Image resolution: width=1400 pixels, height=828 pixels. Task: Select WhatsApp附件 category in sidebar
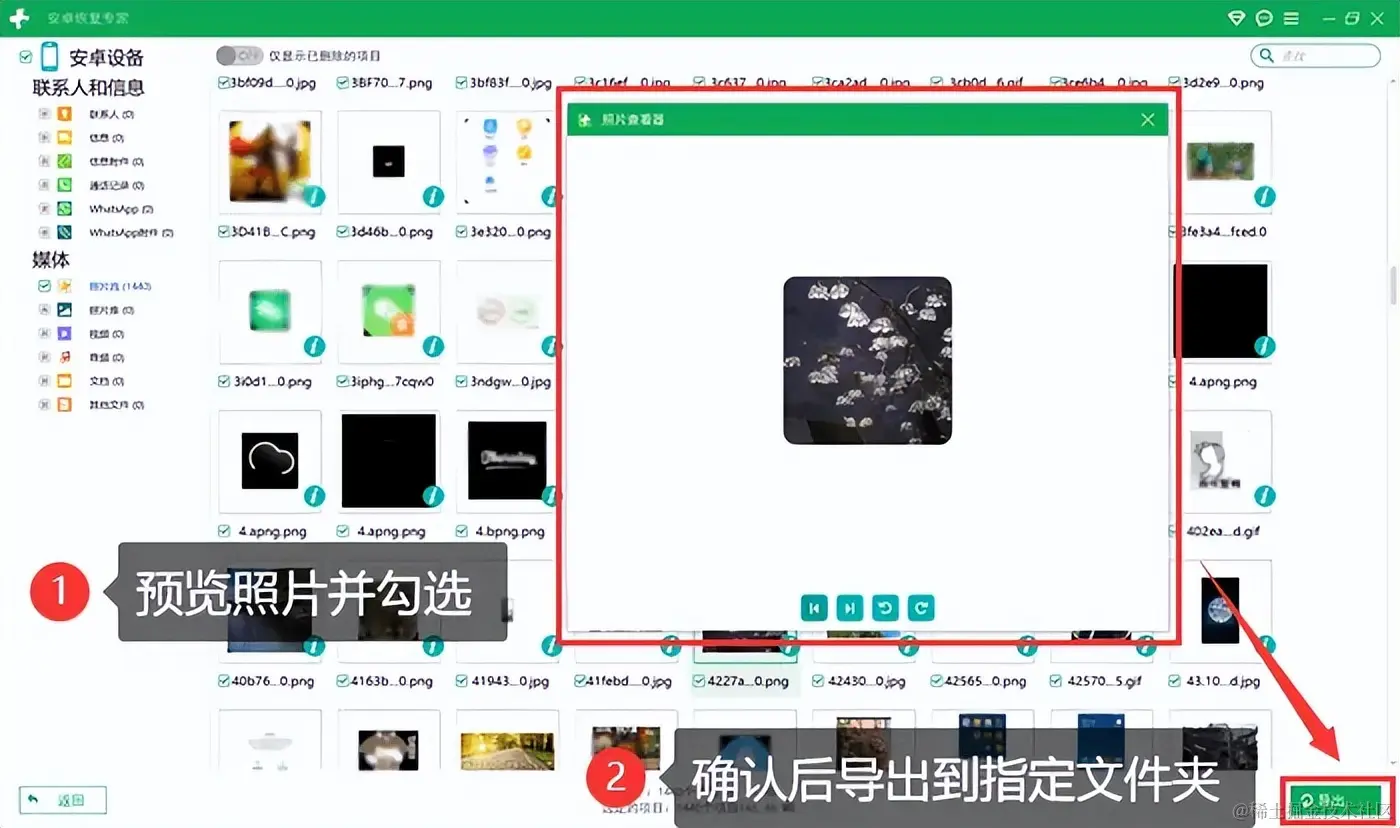[x=131, y=233]
